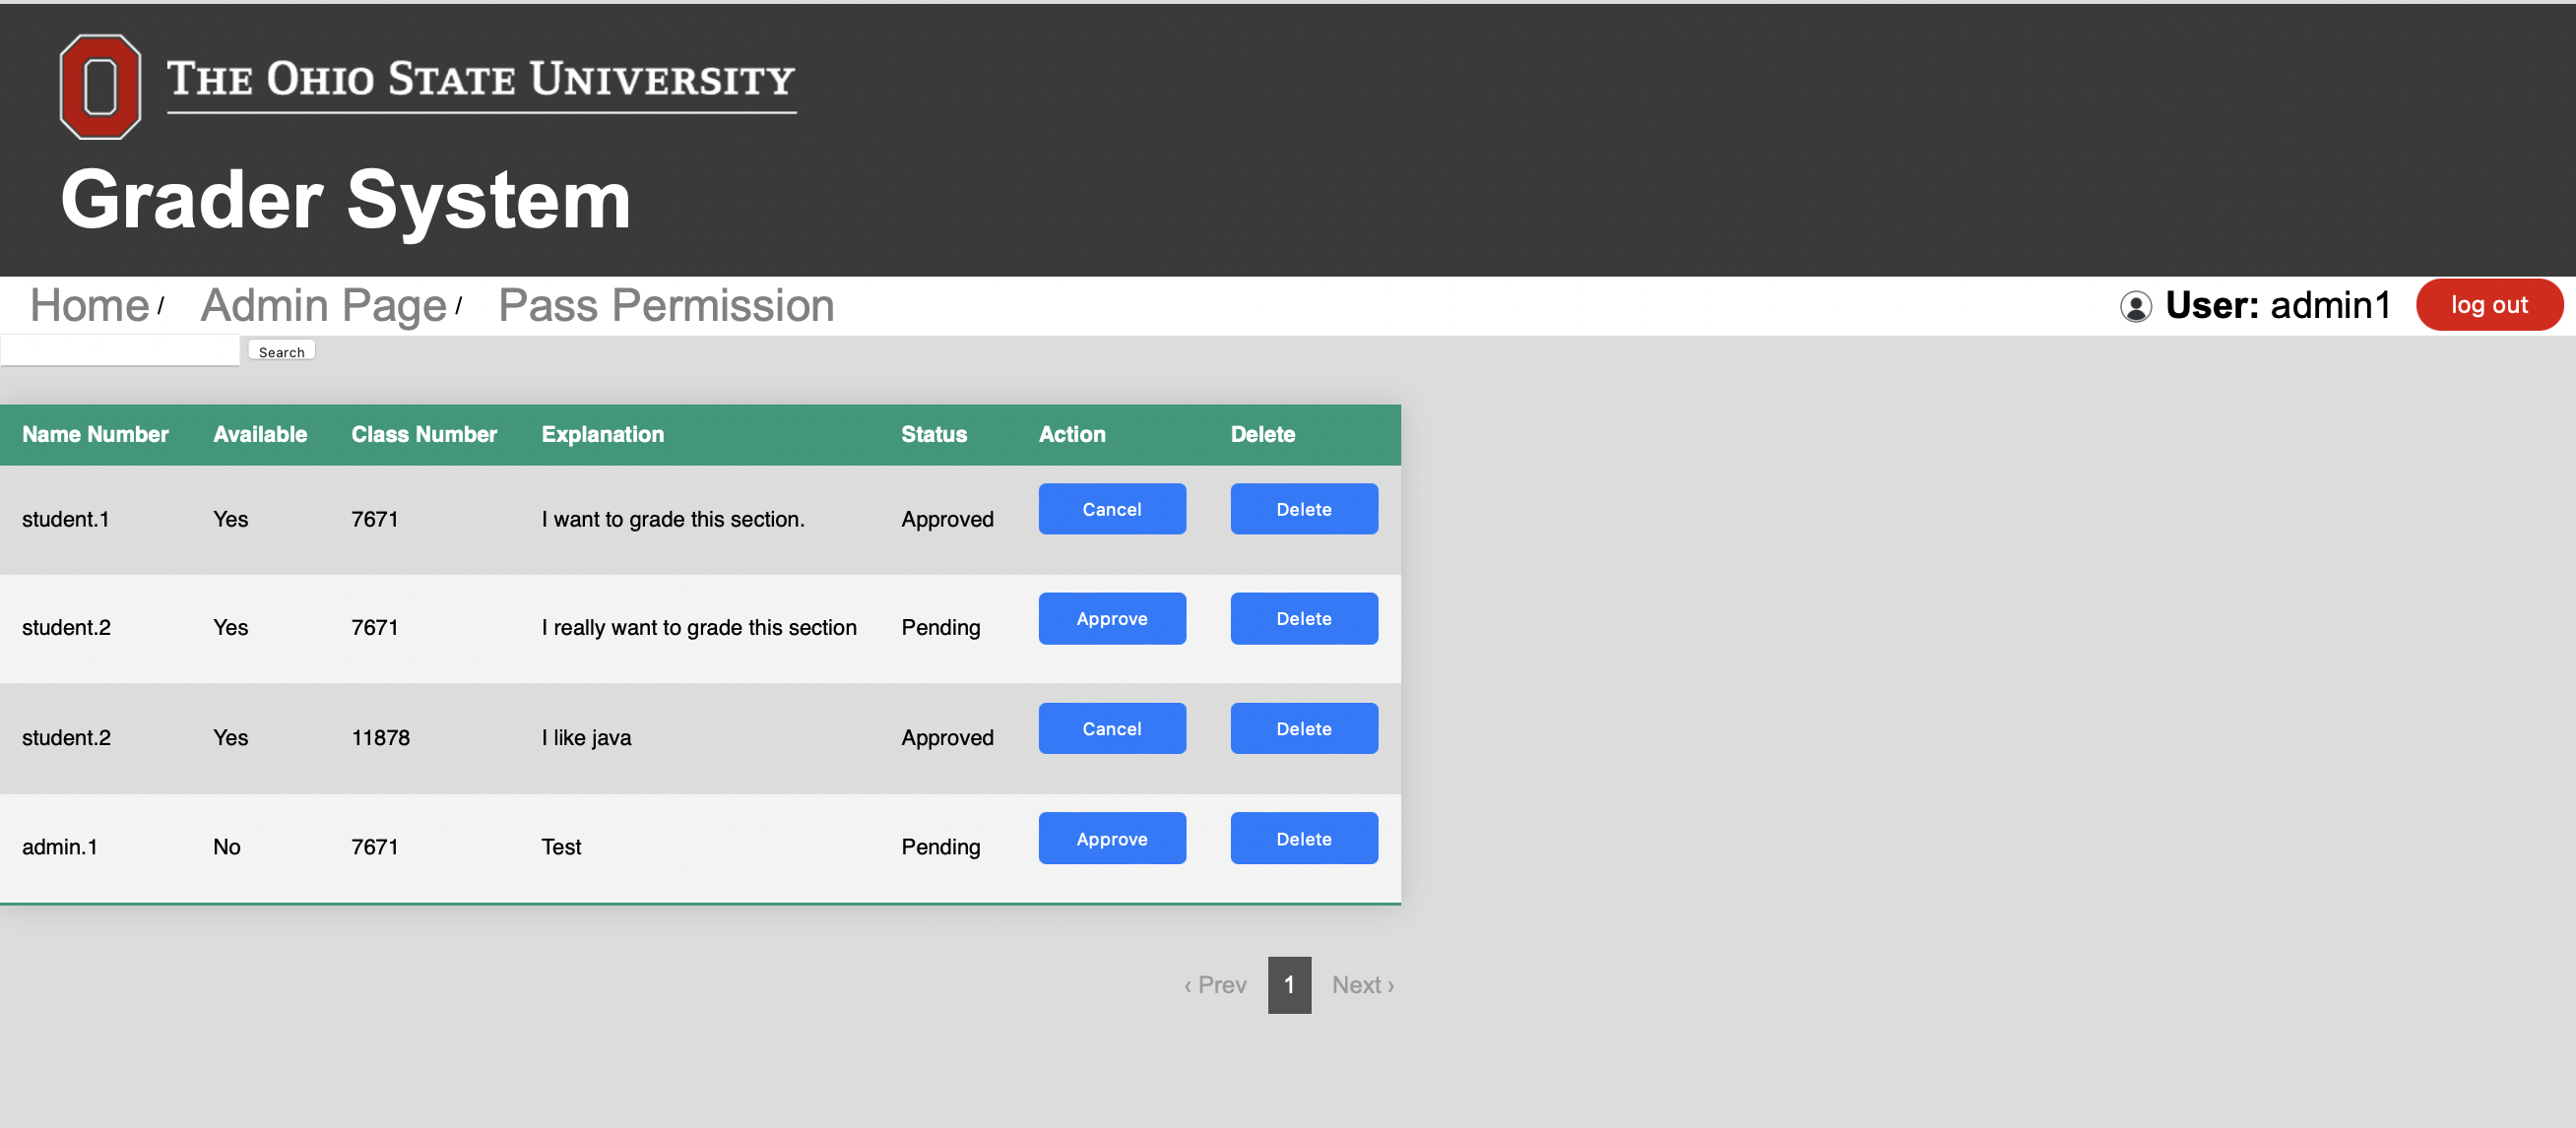Click class number 11878 cell
The width and height of the screenshot is (2576, 1128).
coord(381,738)
